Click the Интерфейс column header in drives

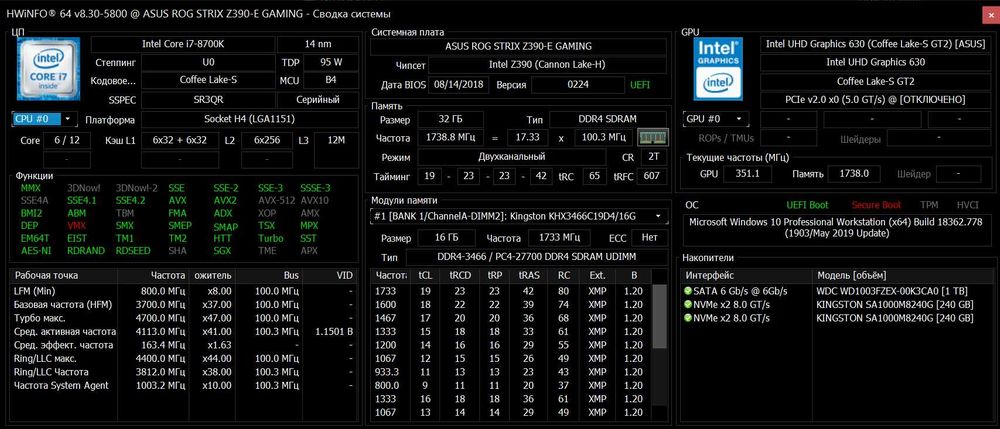point(747,275)
